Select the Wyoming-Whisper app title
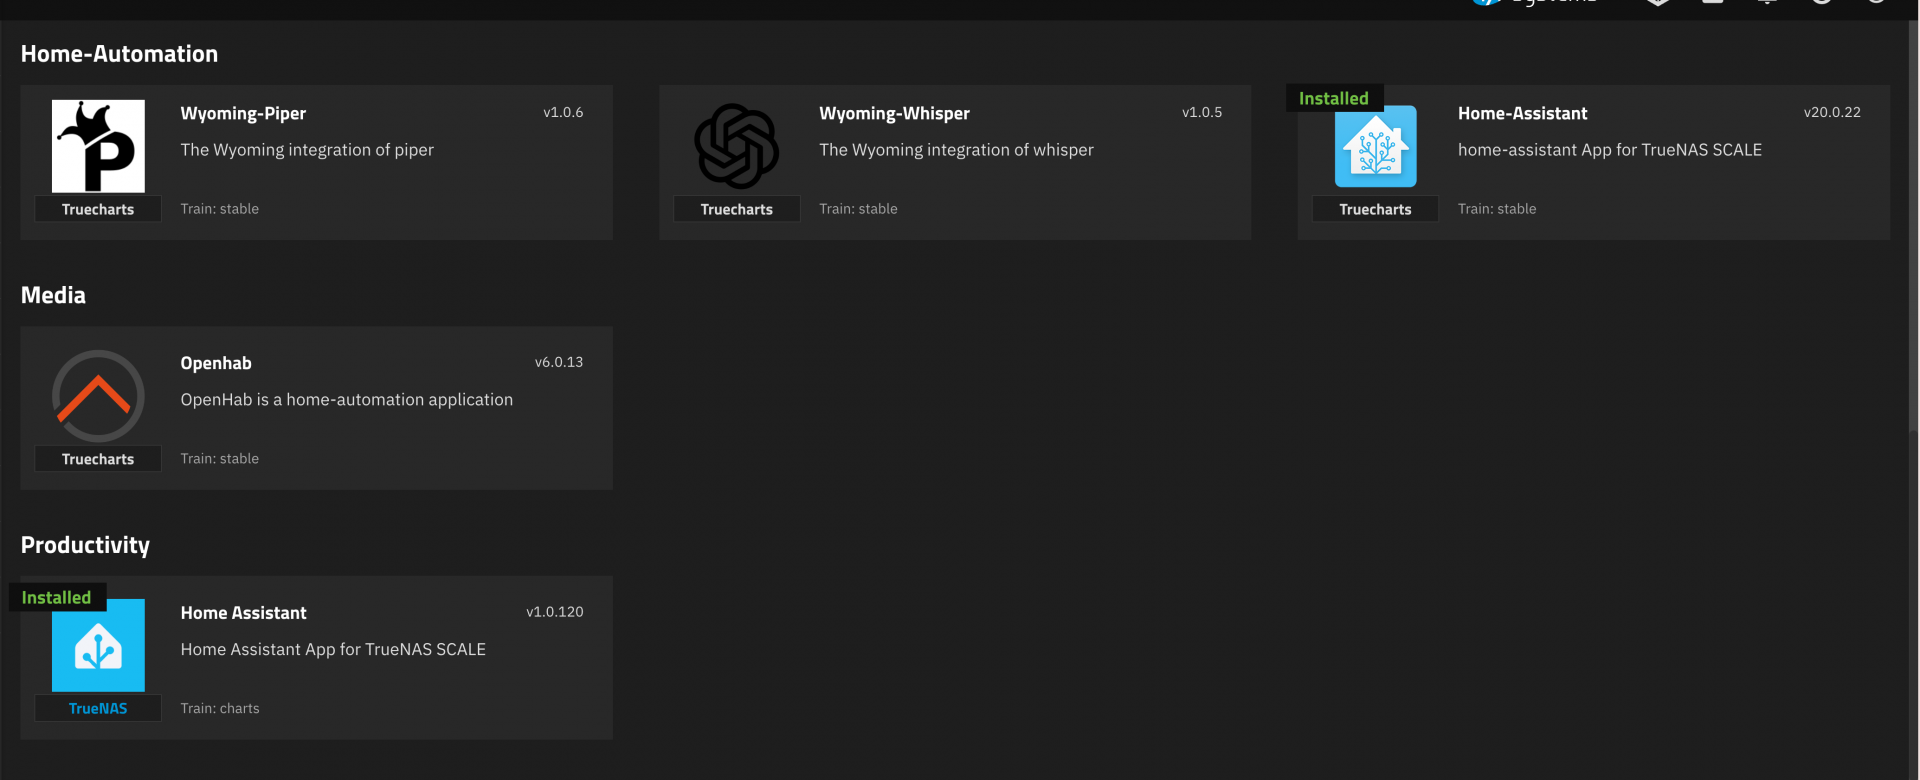Image resolution: width=1920 pixels, height=780 pixels. [x=894, y=113]
